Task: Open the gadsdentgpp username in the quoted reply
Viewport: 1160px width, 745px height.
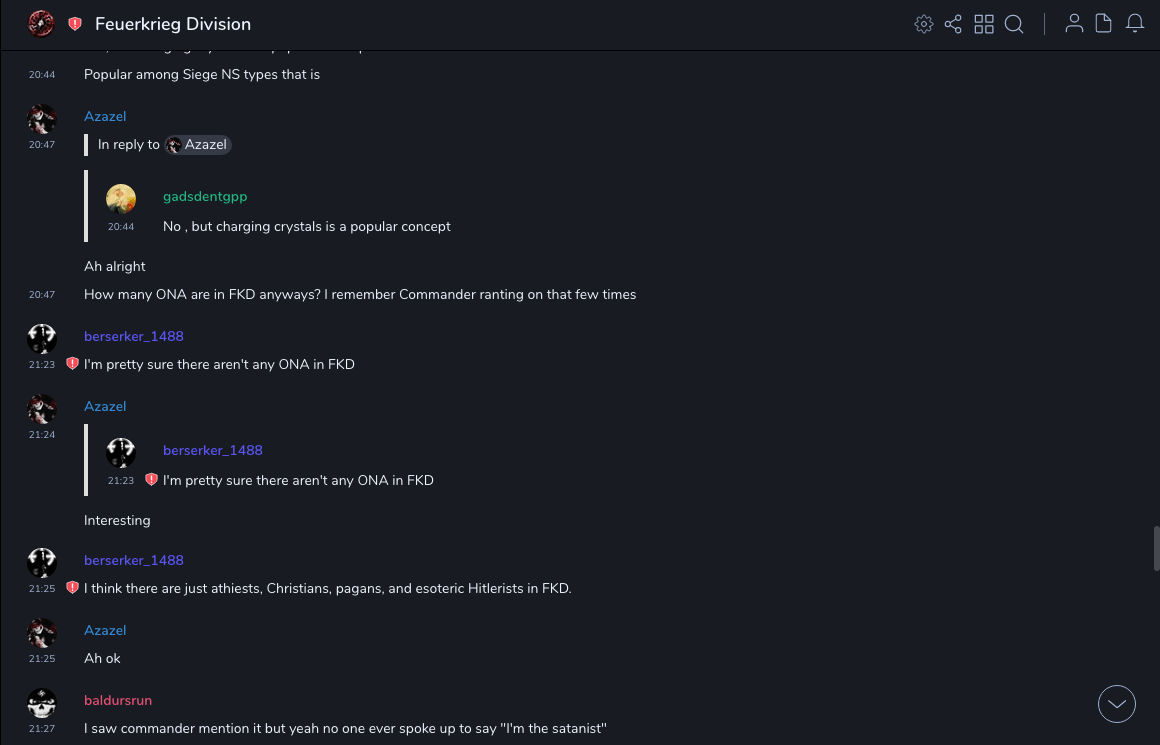Action: pos(205,197)
